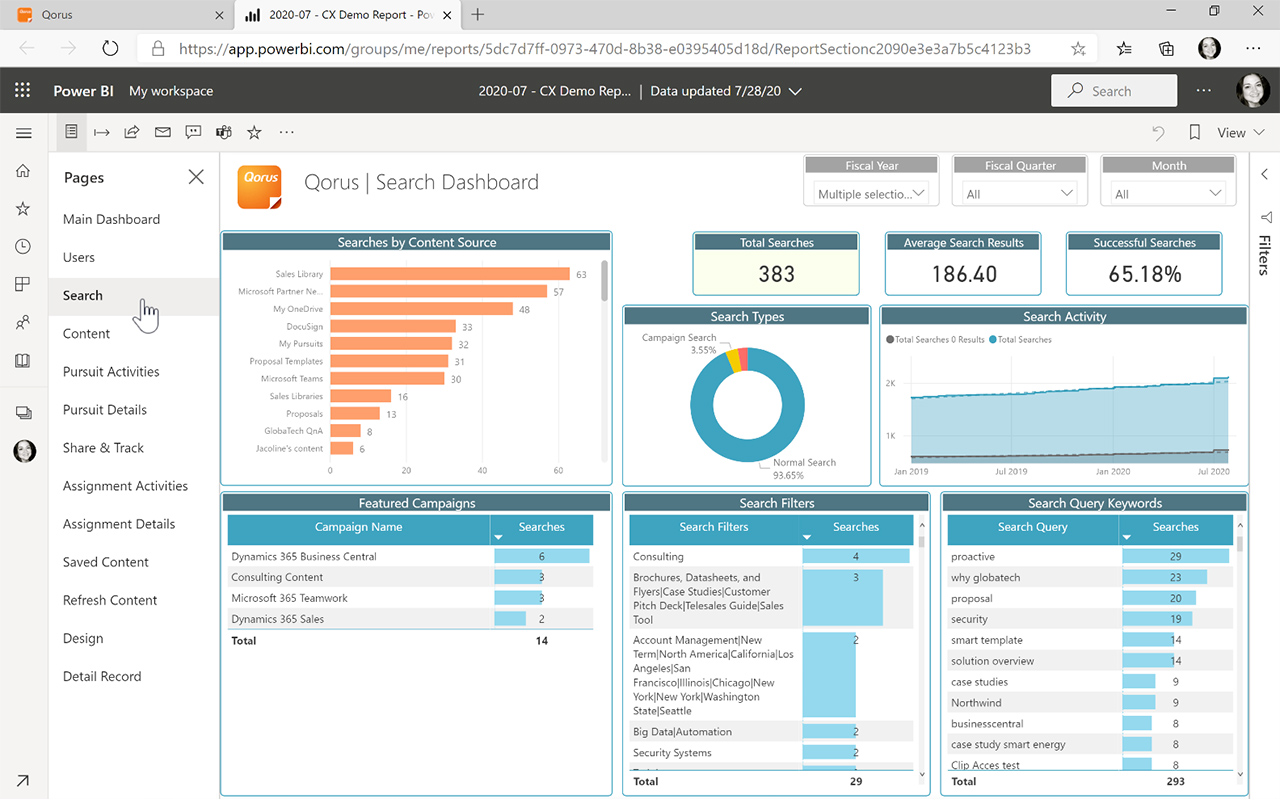Click the Chat in Teams icon

click(x=224, y=132)
